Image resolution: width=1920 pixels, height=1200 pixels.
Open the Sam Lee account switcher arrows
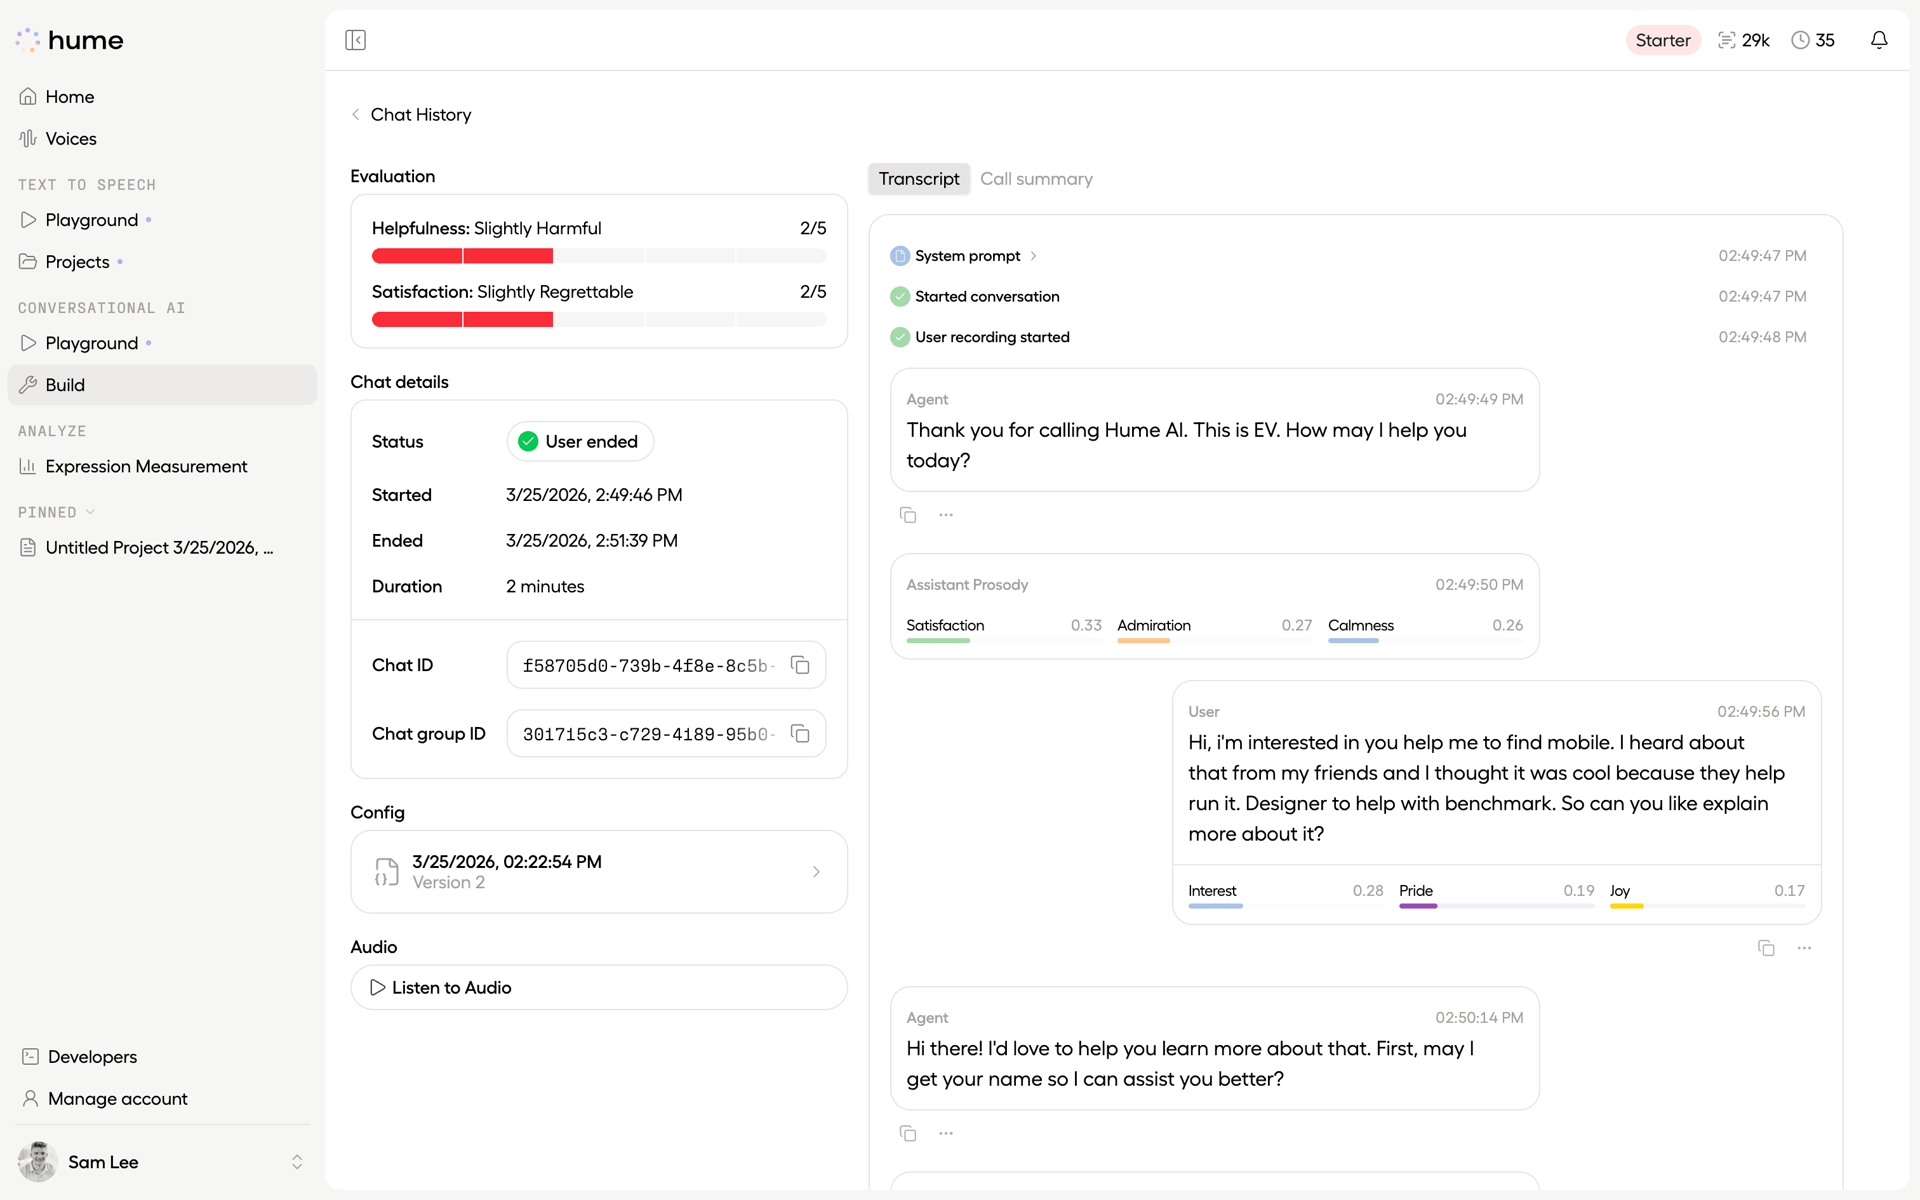point(297,1162)
